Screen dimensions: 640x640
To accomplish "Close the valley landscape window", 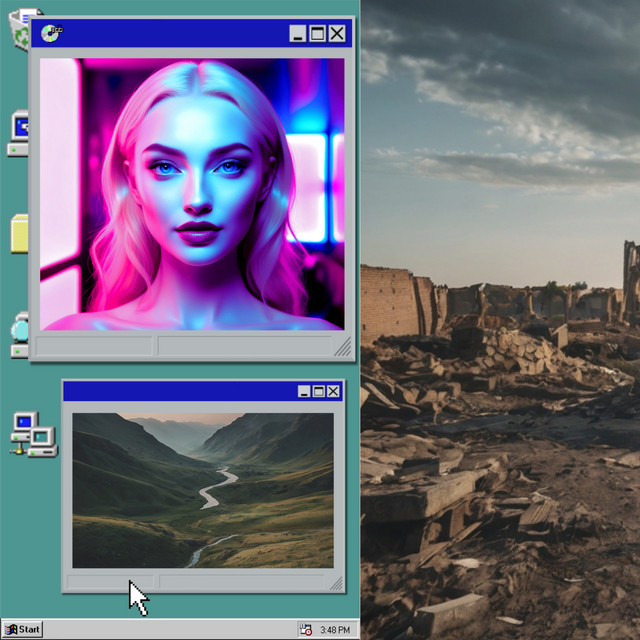I will pos(333,391).
